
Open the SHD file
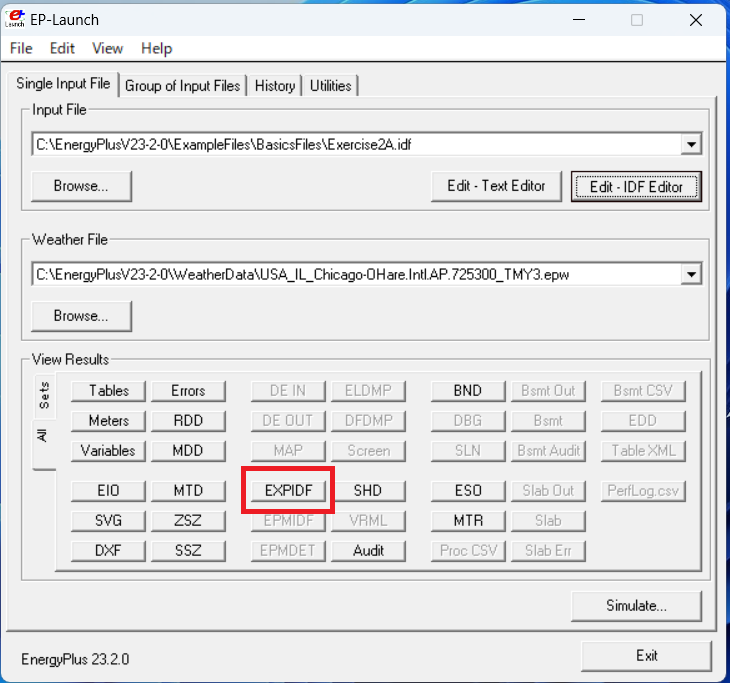pos(368,491)
